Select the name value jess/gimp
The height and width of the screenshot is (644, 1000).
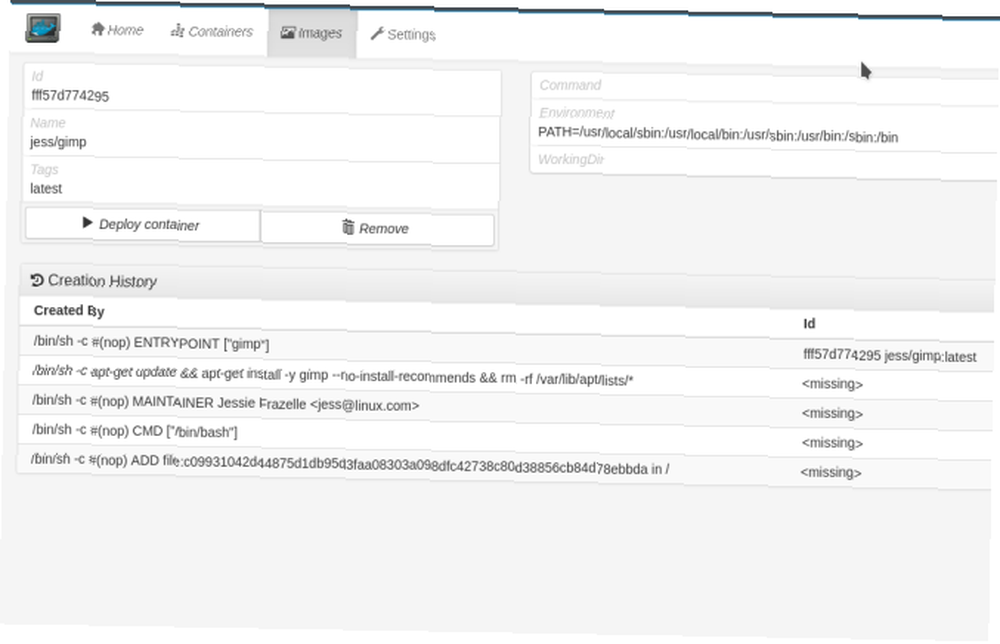click(x=58, y=142)
